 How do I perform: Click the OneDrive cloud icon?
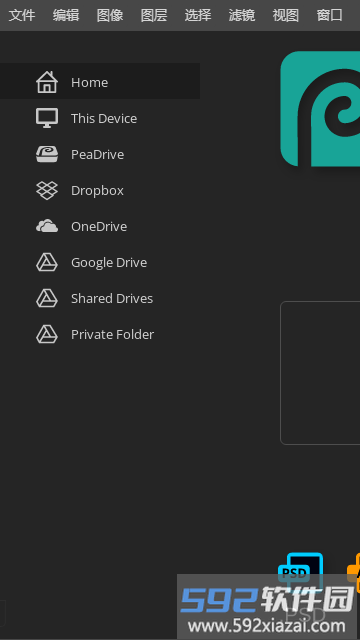[47, 226]
